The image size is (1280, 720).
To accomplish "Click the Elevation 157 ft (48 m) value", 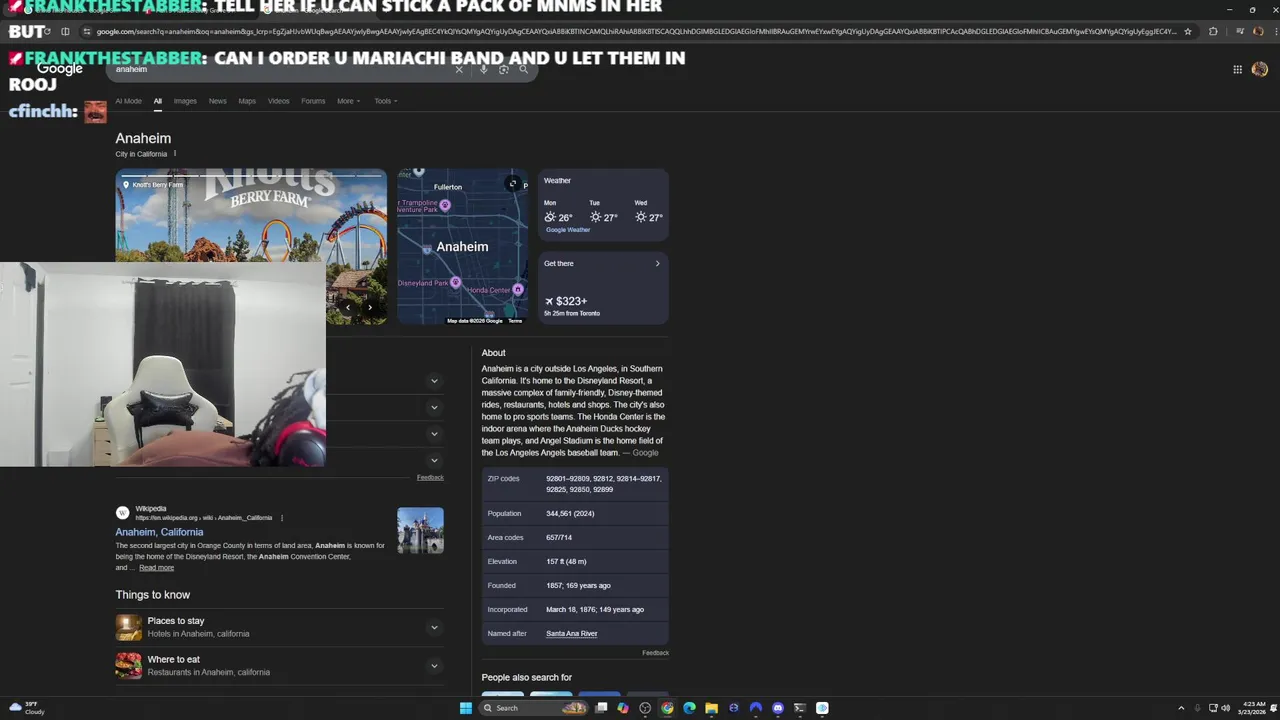I will [x=566, y=561].
